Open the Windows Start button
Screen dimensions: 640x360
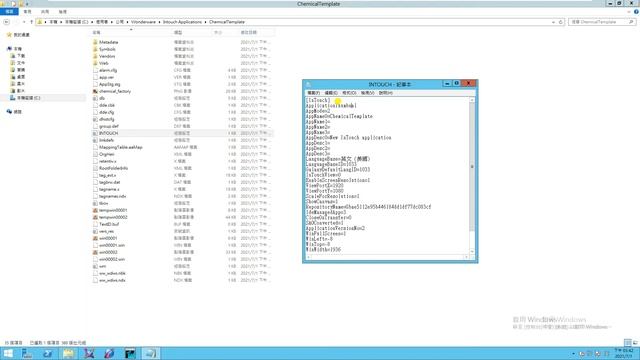[8, 353]
